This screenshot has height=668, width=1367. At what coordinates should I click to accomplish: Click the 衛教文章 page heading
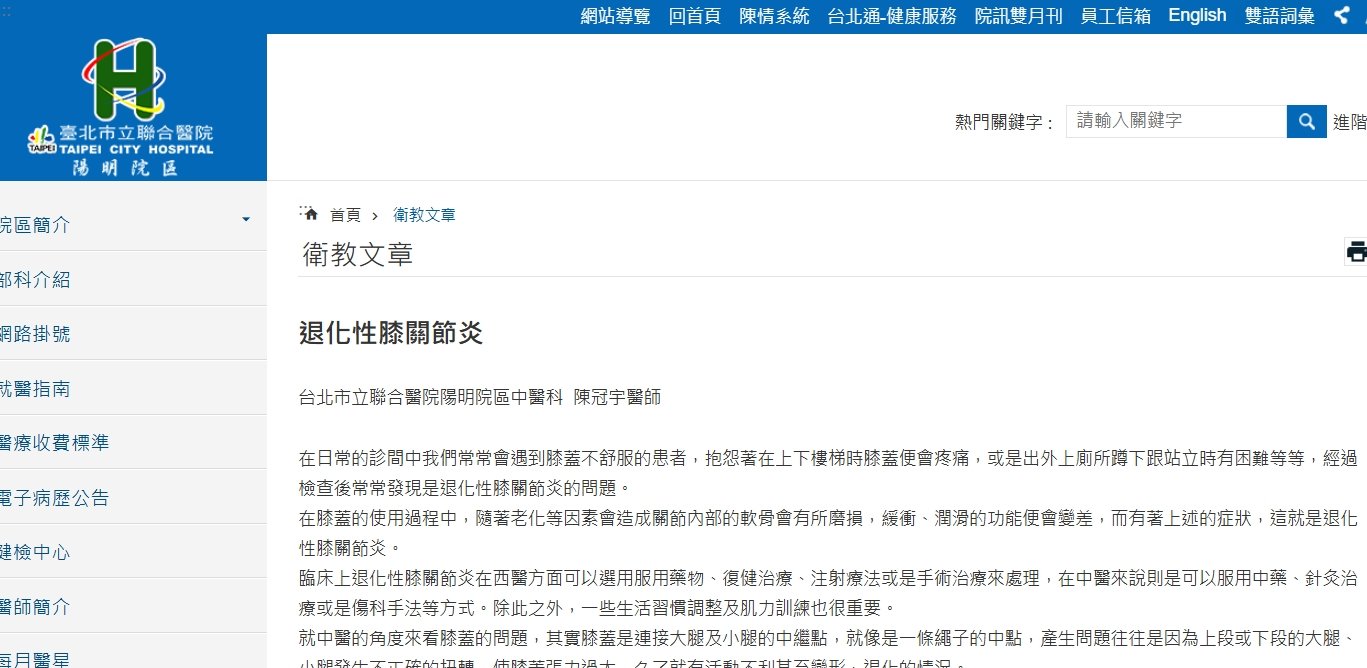tap(358, 254)
